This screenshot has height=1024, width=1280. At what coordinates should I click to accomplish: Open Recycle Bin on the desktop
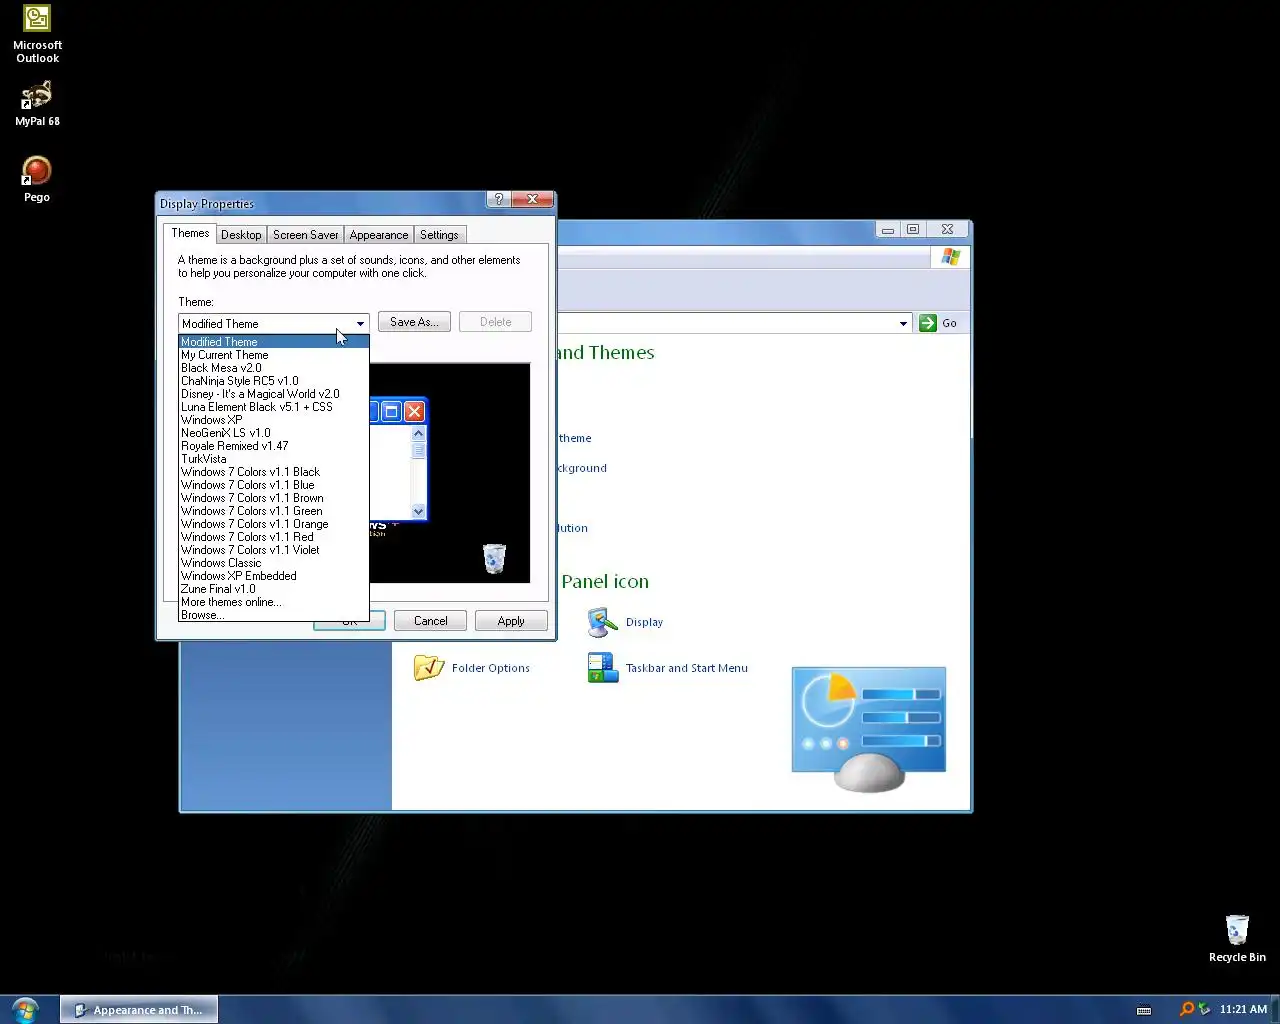click(x=1237, y=938)
